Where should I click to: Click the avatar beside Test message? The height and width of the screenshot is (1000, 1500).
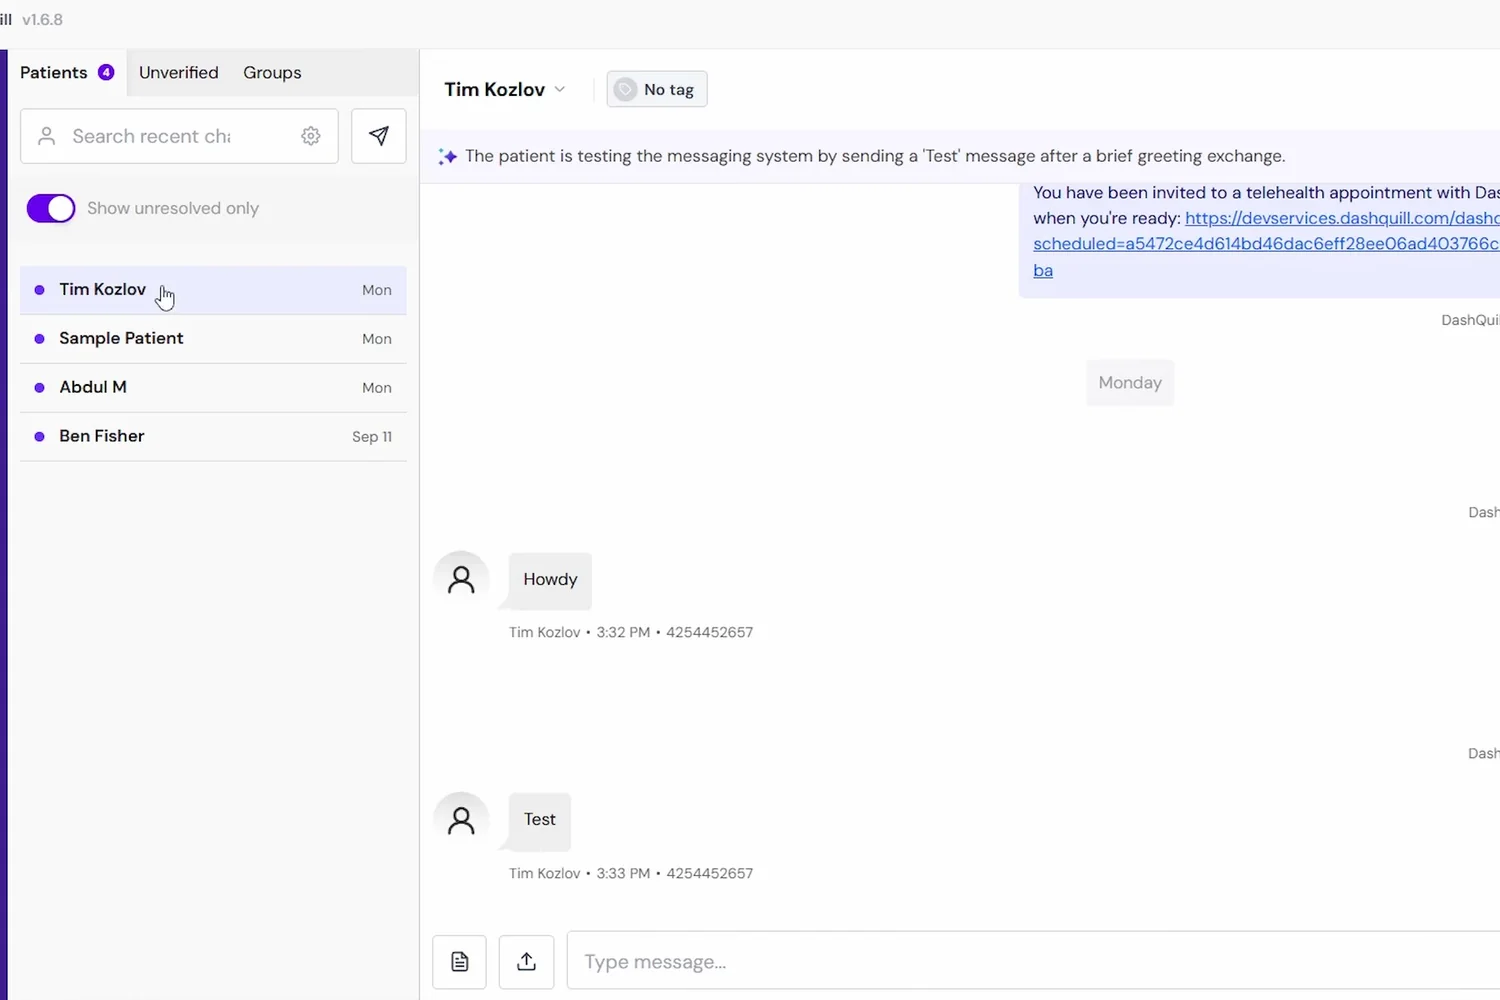click(461, 820)
